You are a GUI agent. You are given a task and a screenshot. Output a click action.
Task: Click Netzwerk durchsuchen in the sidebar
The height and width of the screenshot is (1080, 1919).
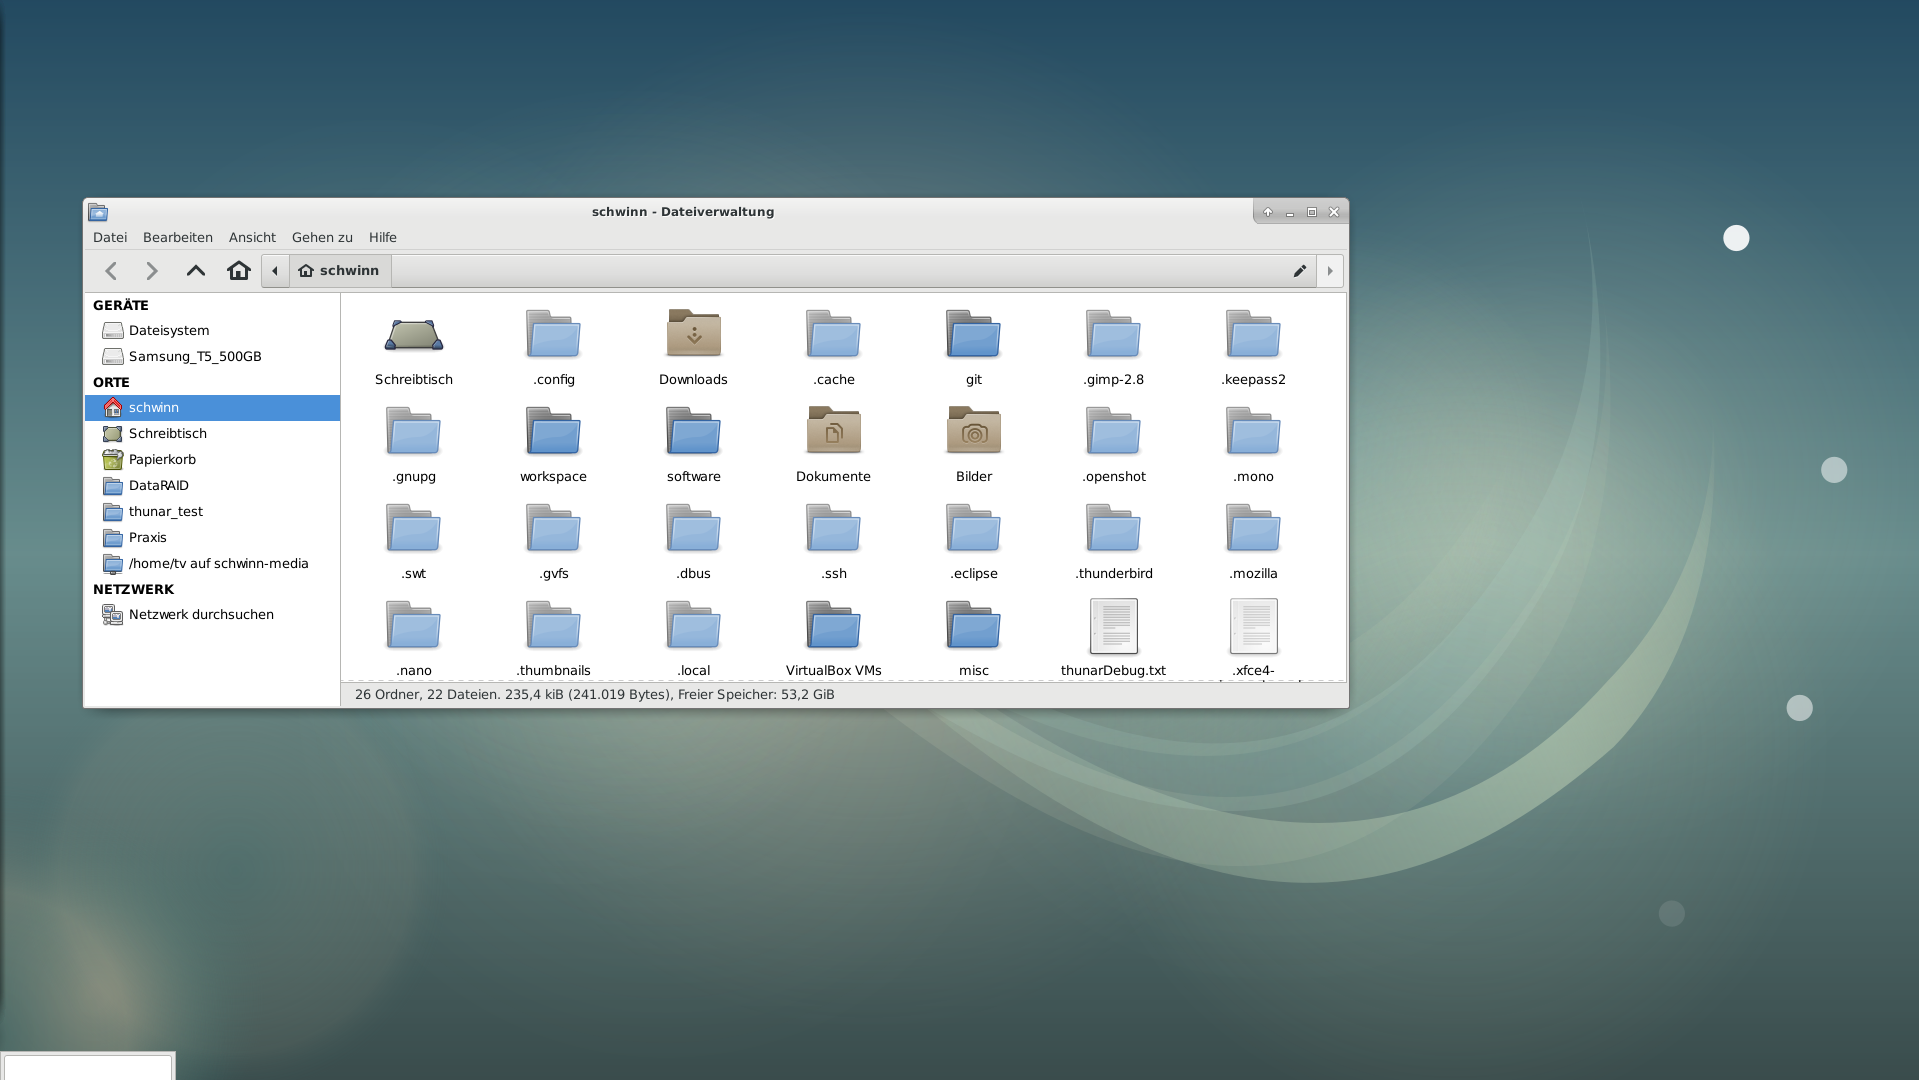(200, 614)
